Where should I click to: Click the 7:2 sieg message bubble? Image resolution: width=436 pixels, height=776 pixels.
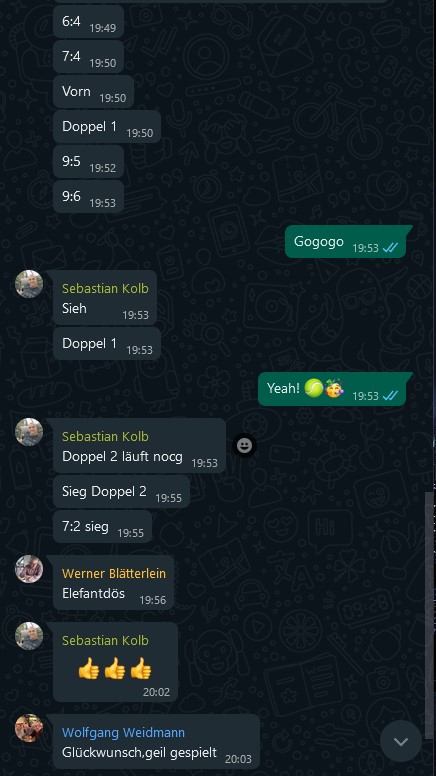[102, 527]
